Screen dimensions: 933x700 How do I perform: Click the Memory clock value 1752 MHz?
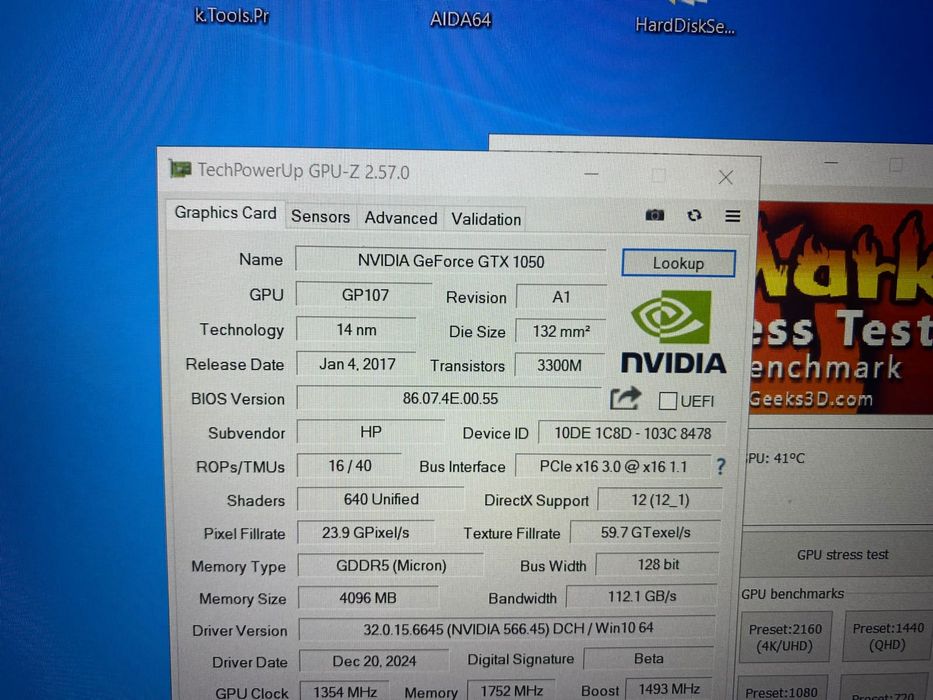[511, 690]
